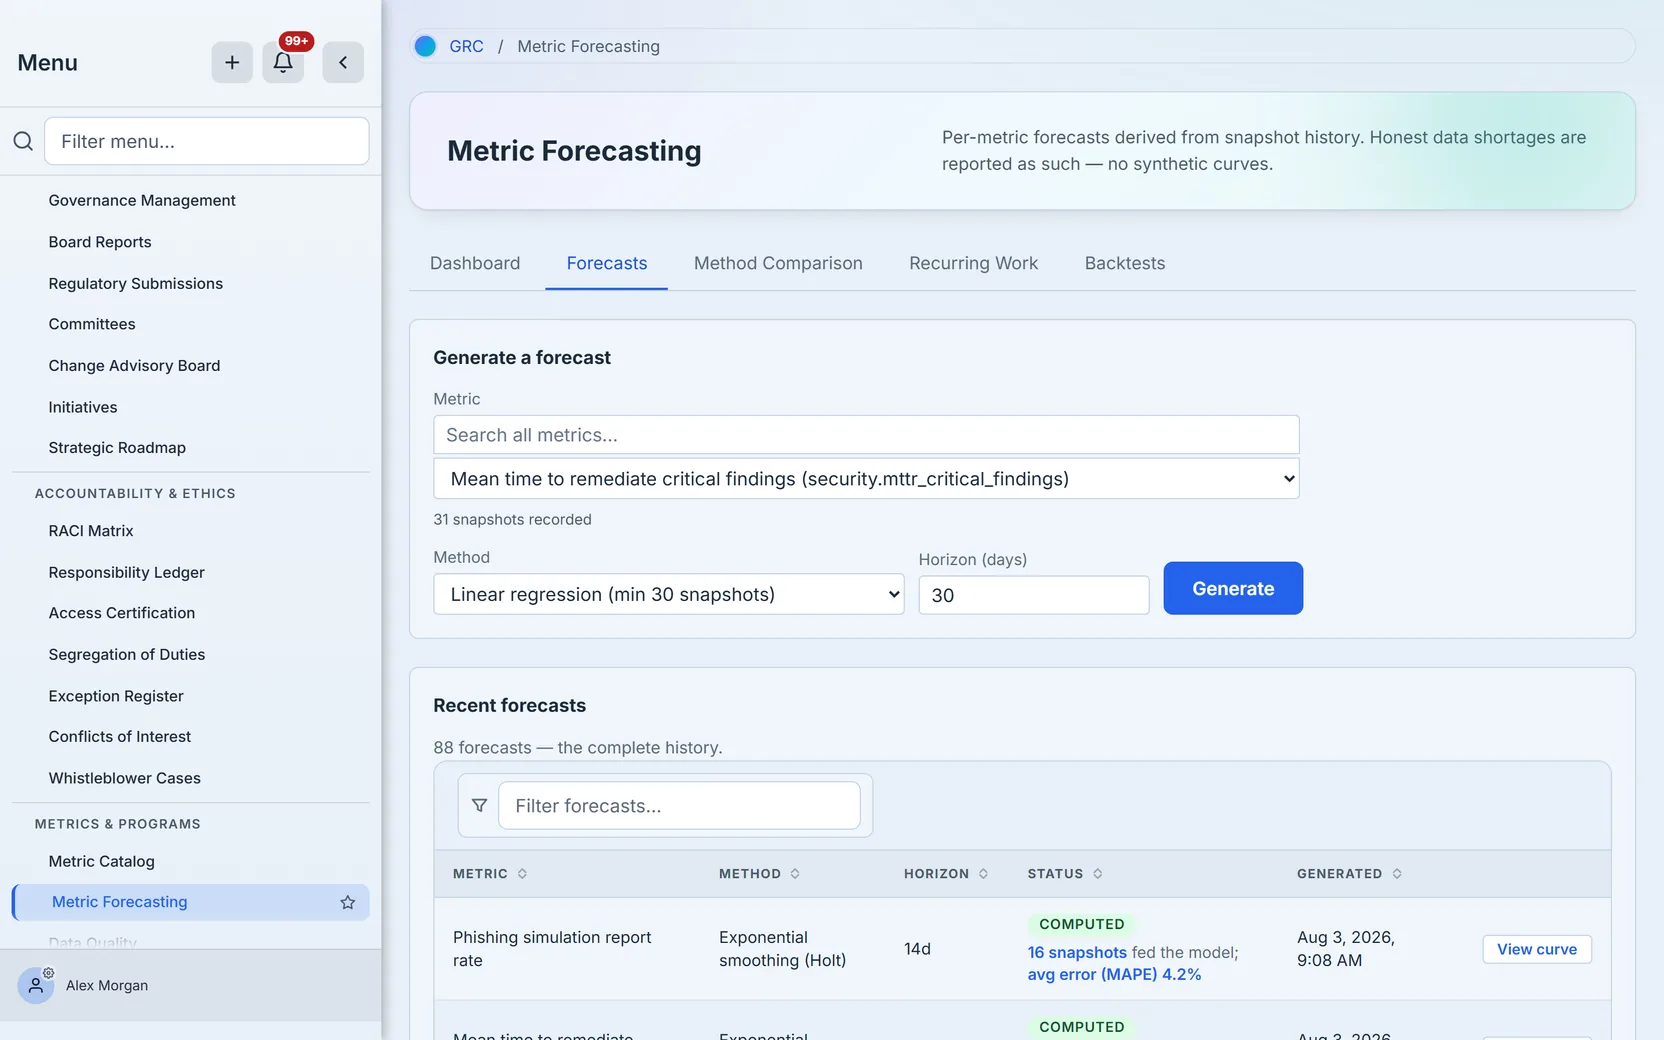Open RACI Matrix menu item
This screenshot has width=1664, height=1040.
(x=91, y=531)
